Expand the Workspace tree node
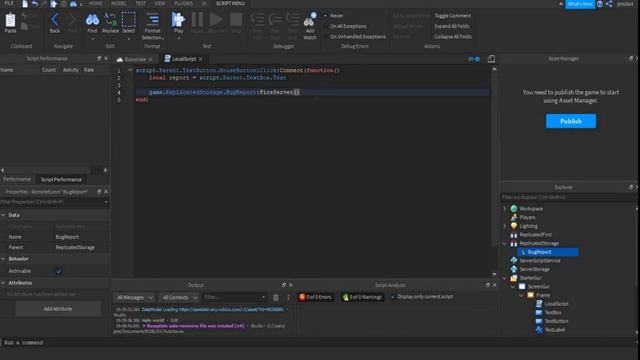The height and width of the screenshot is (360, 640). point(505,209)
